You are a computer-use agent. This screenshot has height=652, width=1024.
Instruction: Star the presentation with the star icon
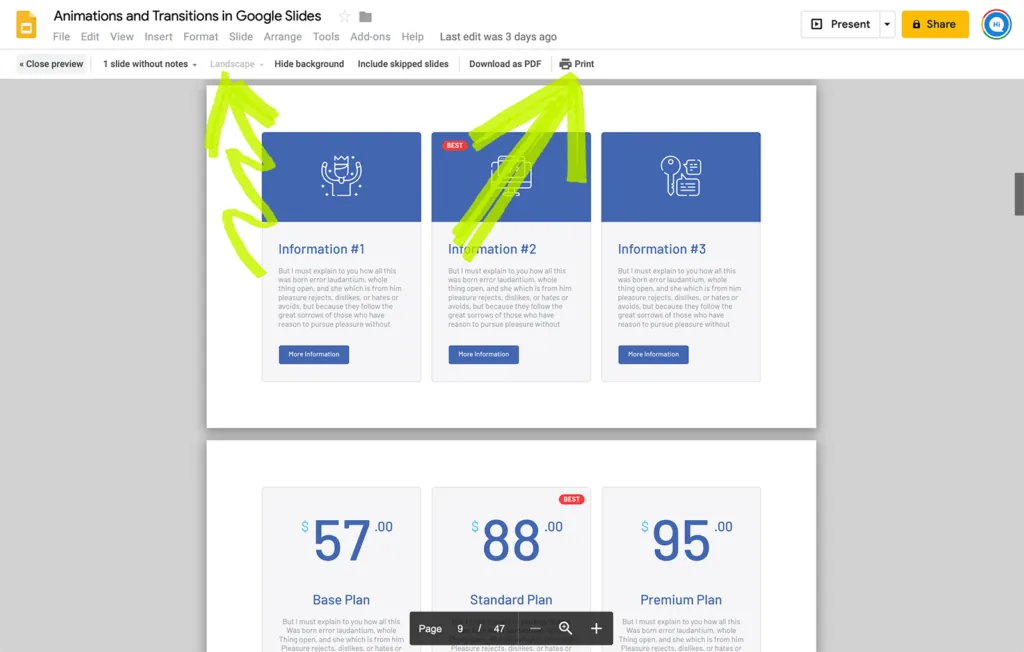coord(344,16)
